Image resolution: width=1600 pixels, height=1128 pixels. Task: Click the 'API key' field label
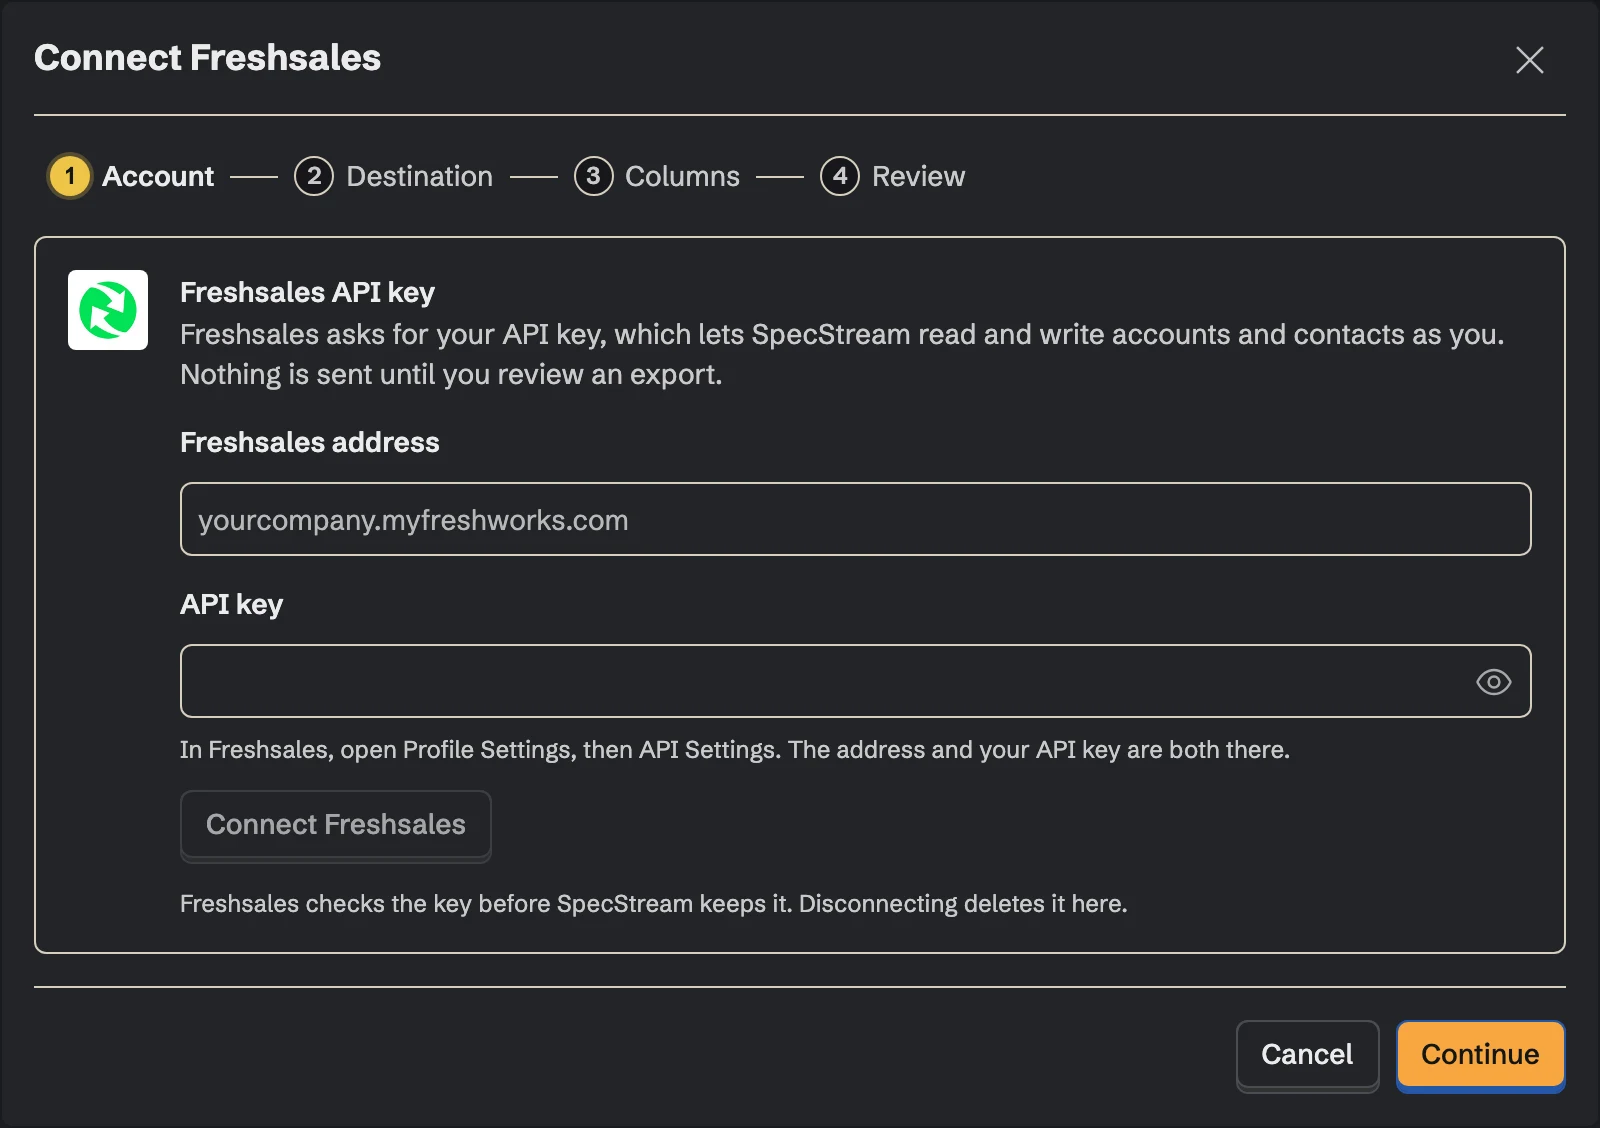[232, 604]
